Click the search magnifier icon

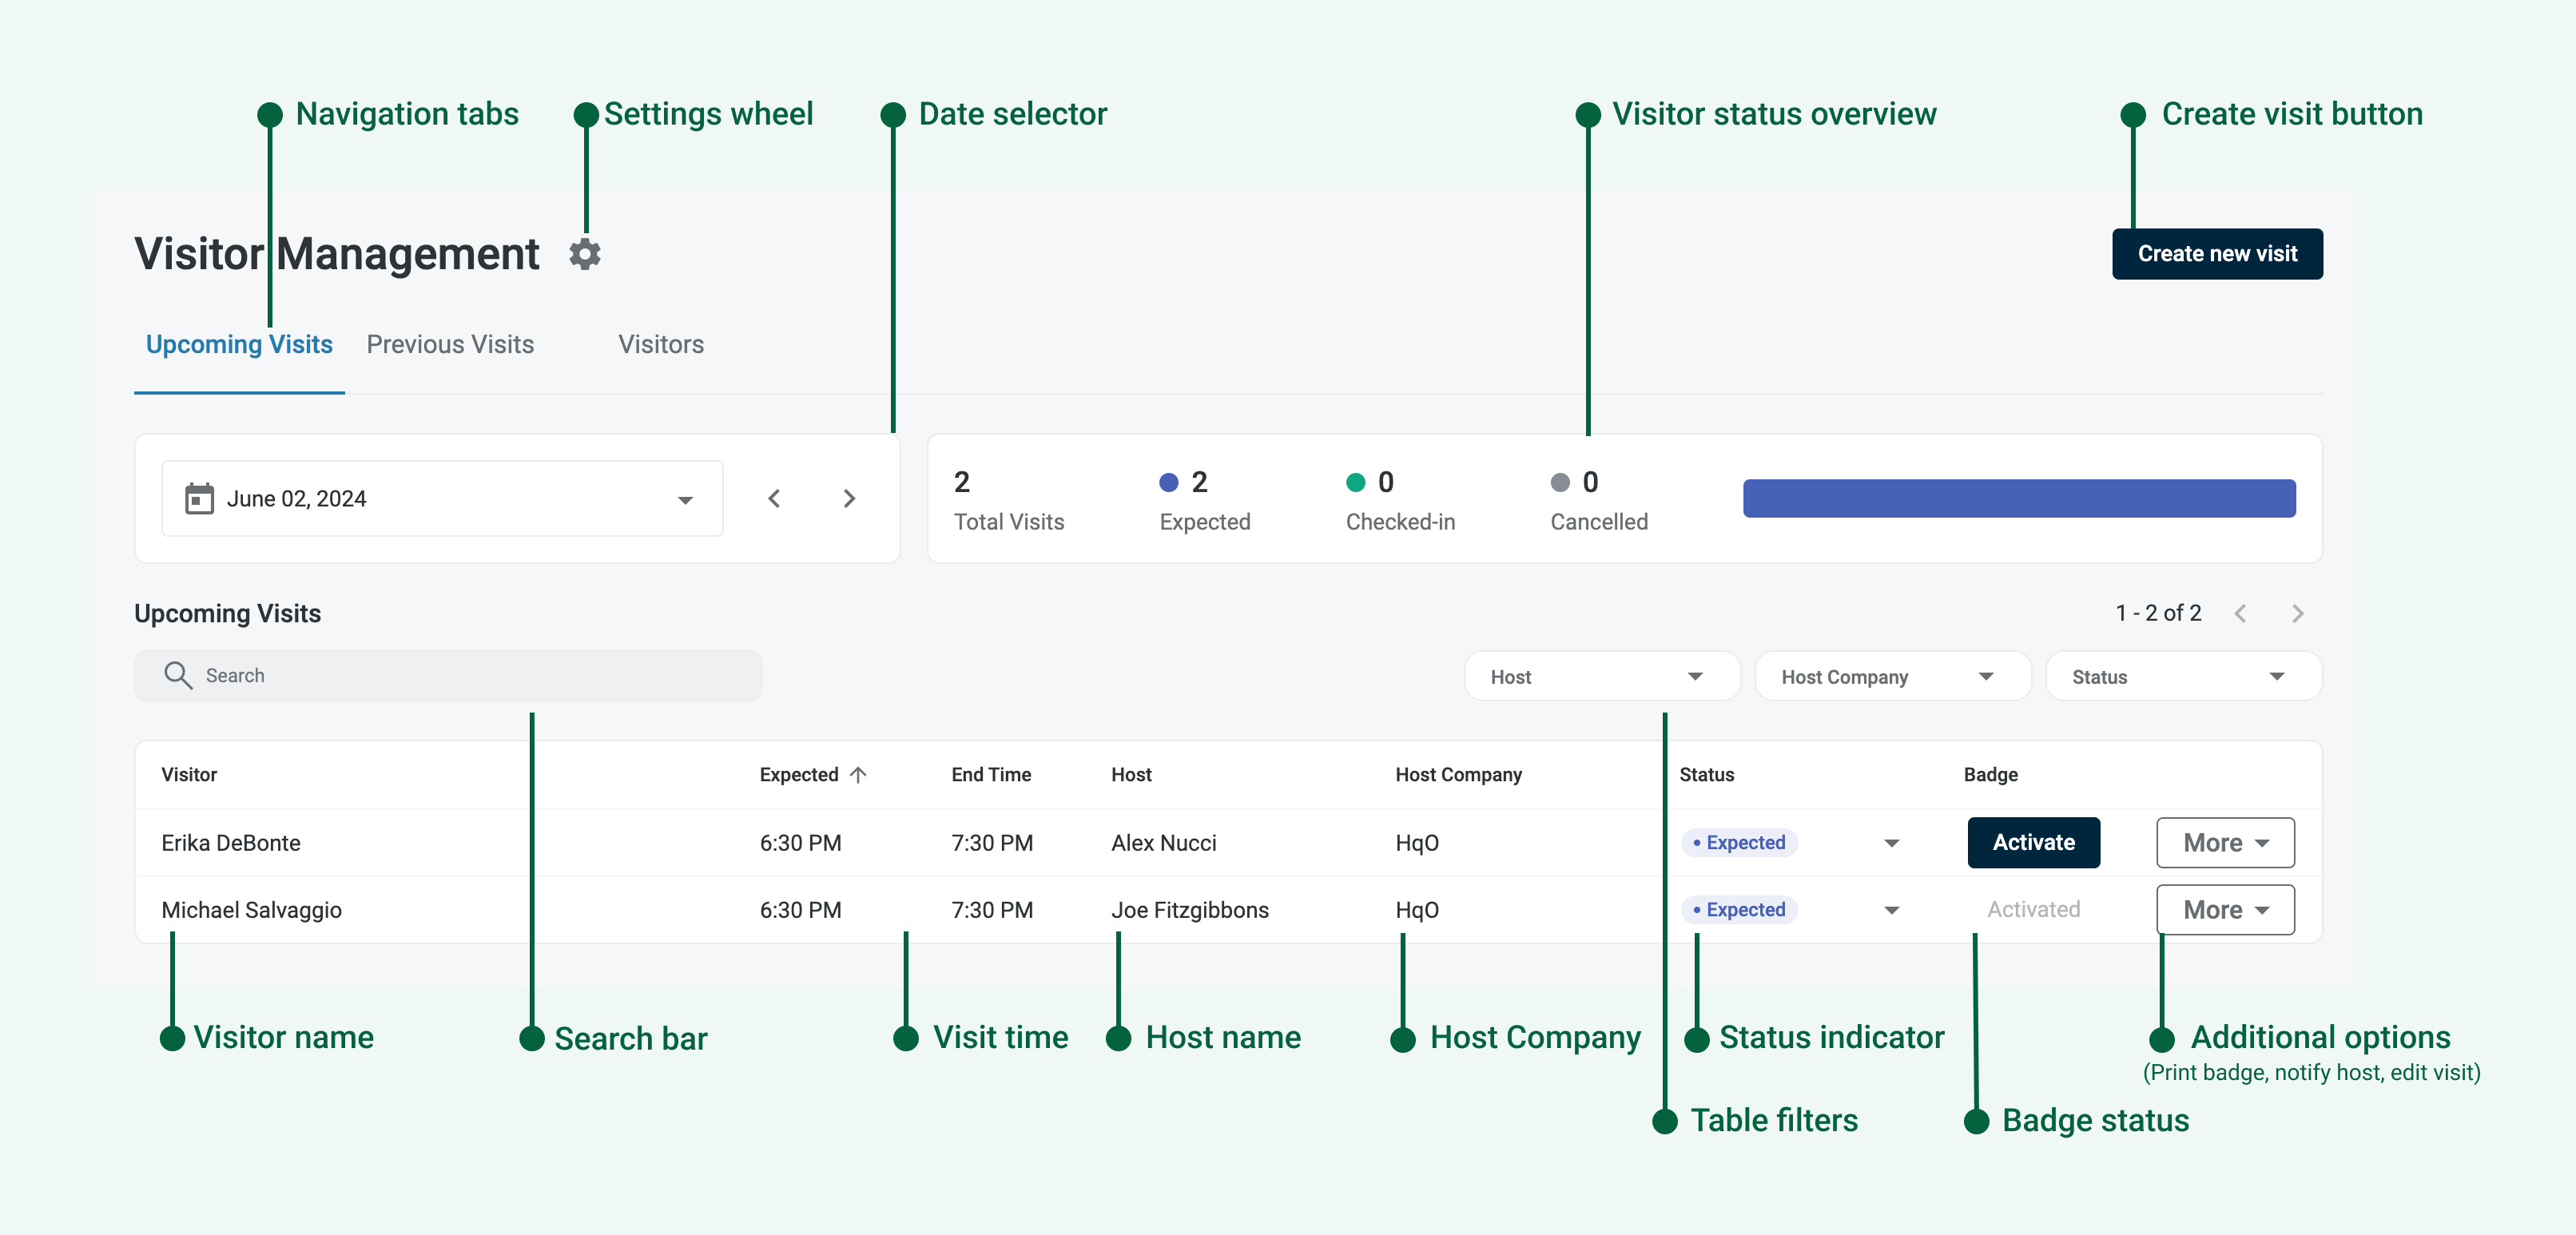[x=178, y=675]
